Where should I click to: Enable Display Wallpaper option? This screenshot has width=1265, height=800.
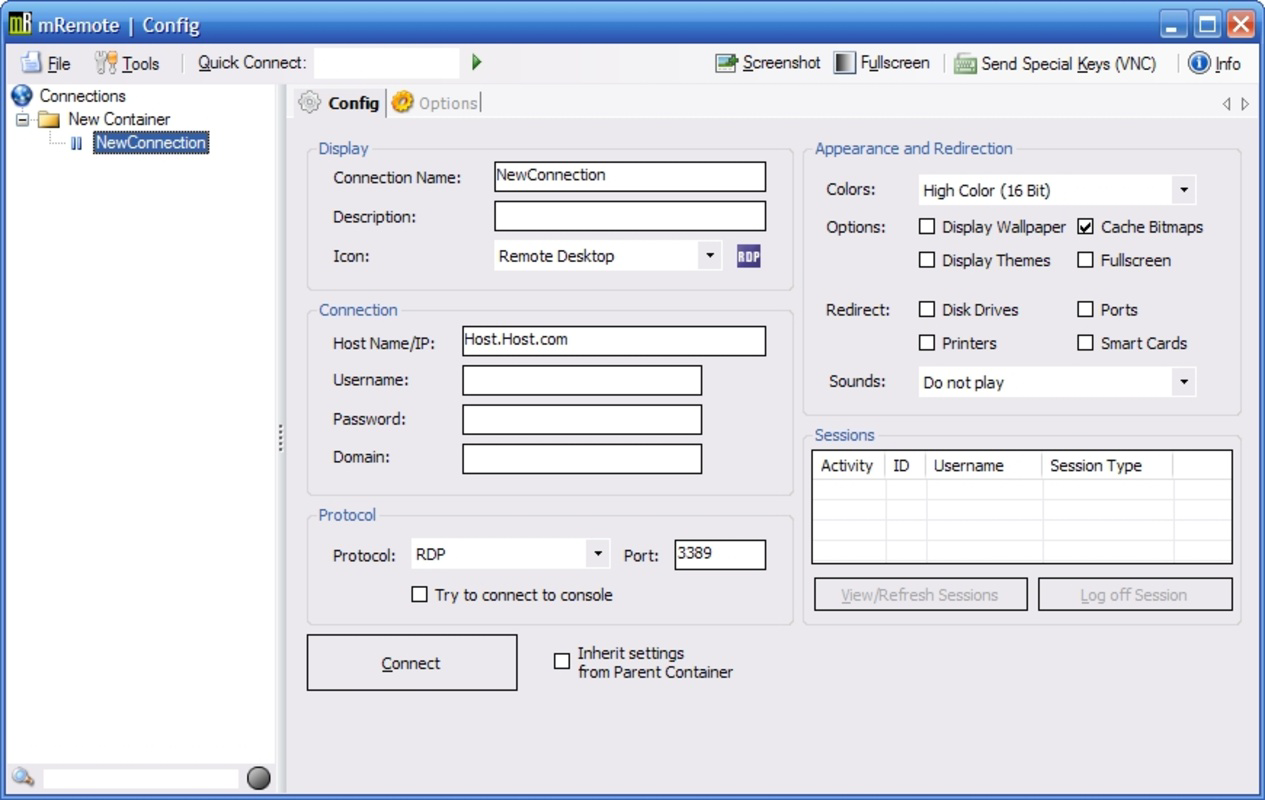(x=927, y=227)
